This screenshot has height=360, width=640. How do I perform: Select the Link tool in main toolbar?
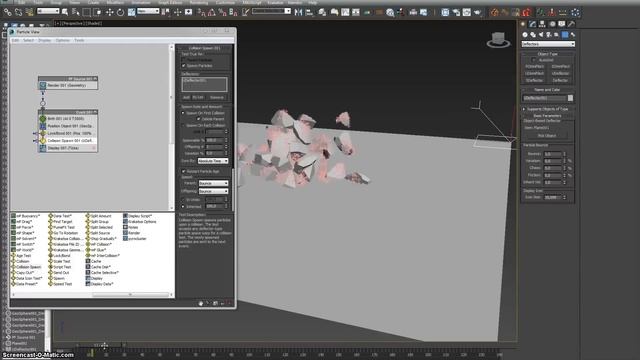[x=7, y=13]
